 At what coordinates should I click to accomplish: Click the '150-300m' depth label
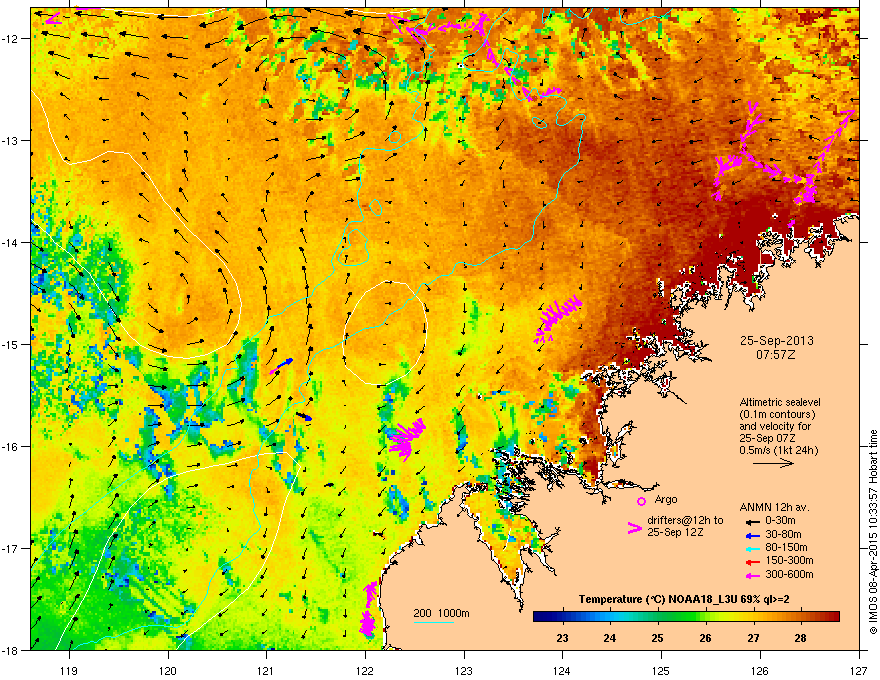click(789, 560)
